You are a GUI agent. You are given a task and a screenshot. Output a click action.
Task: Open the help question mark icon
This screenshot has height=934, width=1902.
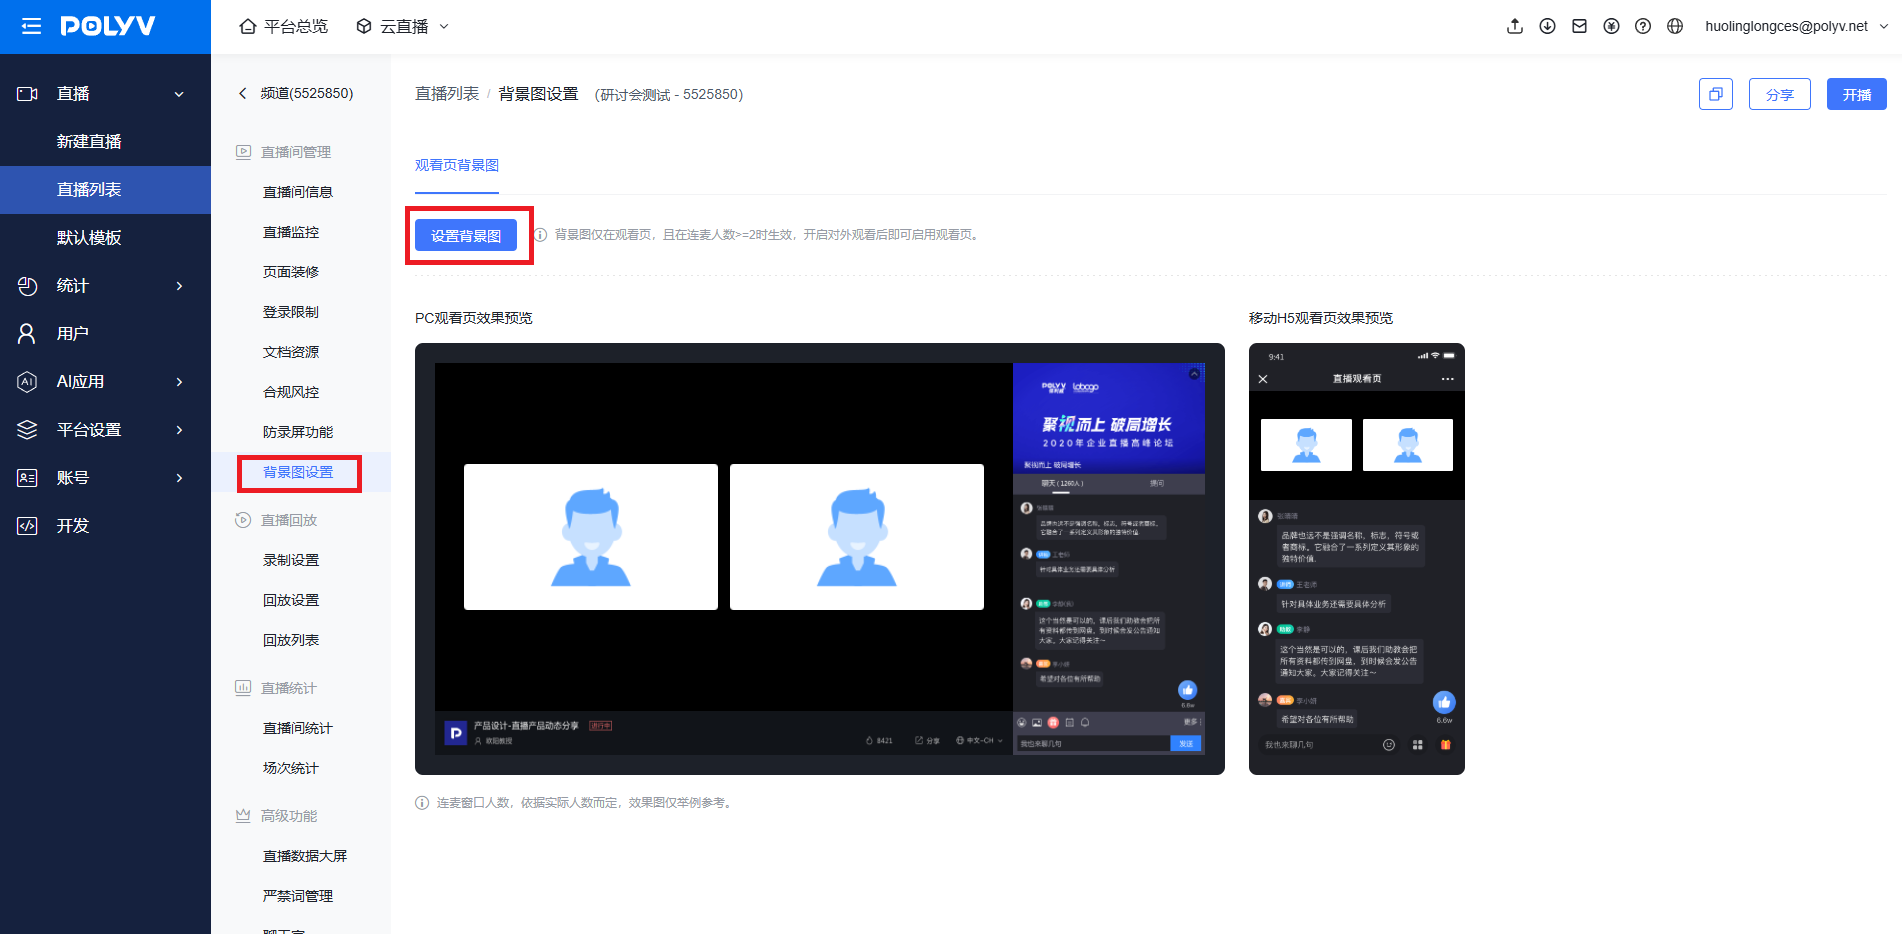pos(1643,26)
